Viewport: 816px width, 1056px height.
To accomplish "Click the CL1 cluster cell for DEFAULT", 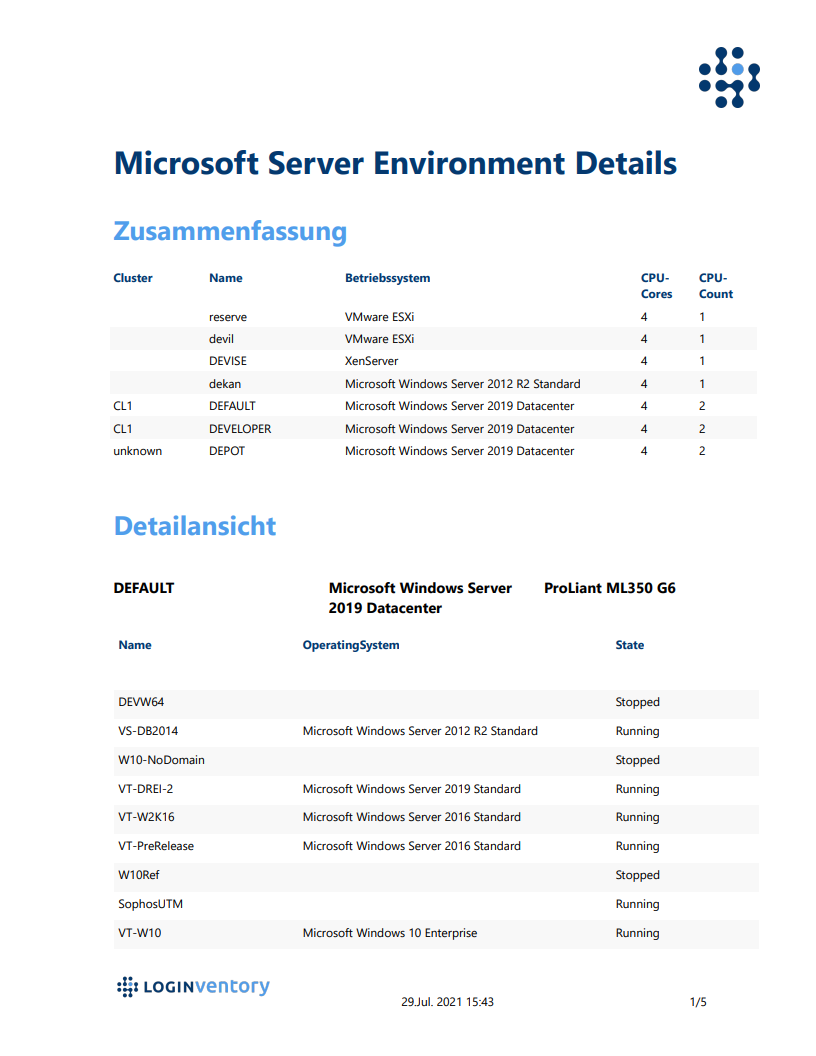I will (x=123, y=406).
